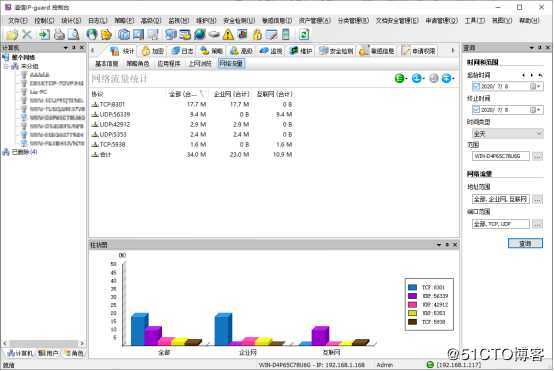Collapse the 未分组 group in the computer tree
Screen dimensions: 554x371
coord(6,66)
